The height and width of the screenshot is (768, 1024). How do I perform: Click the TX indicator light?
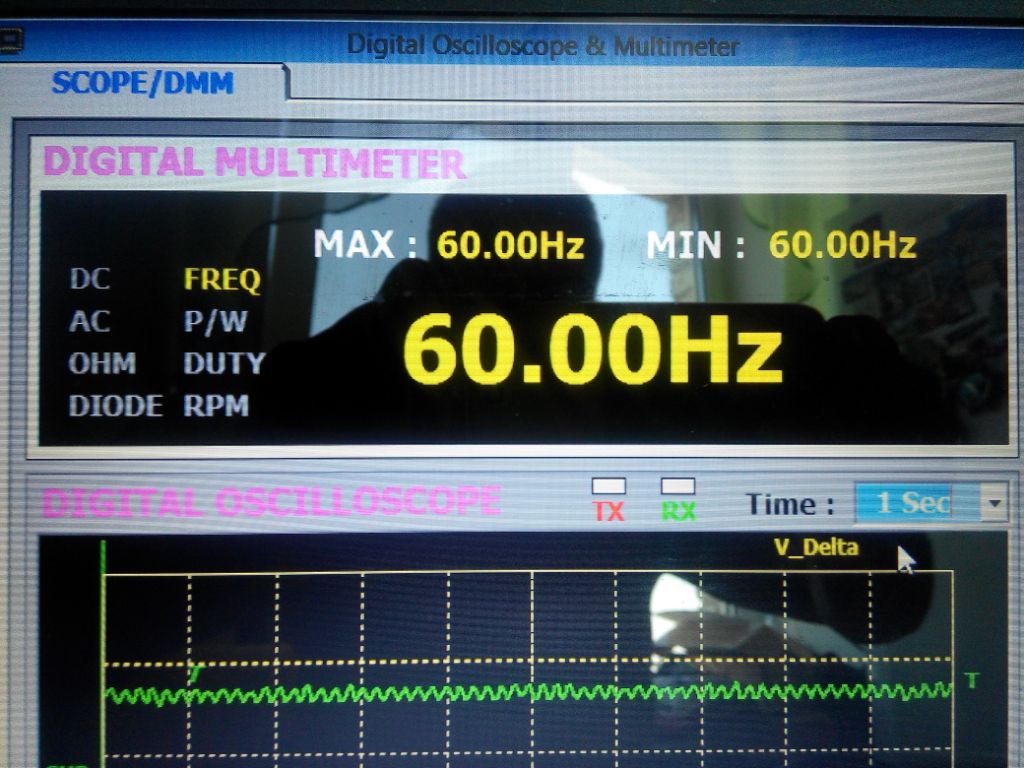click(x=608, y=486)
